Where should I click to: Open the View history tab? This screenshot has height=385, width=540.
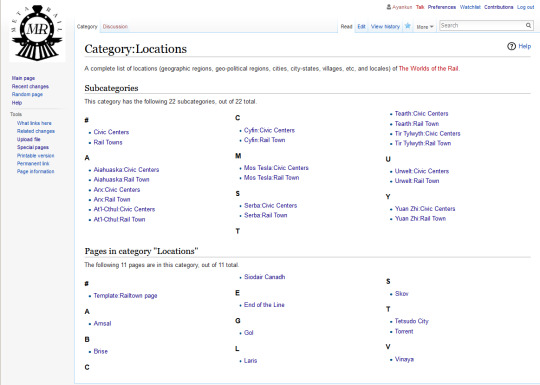[x=385, y=27]
